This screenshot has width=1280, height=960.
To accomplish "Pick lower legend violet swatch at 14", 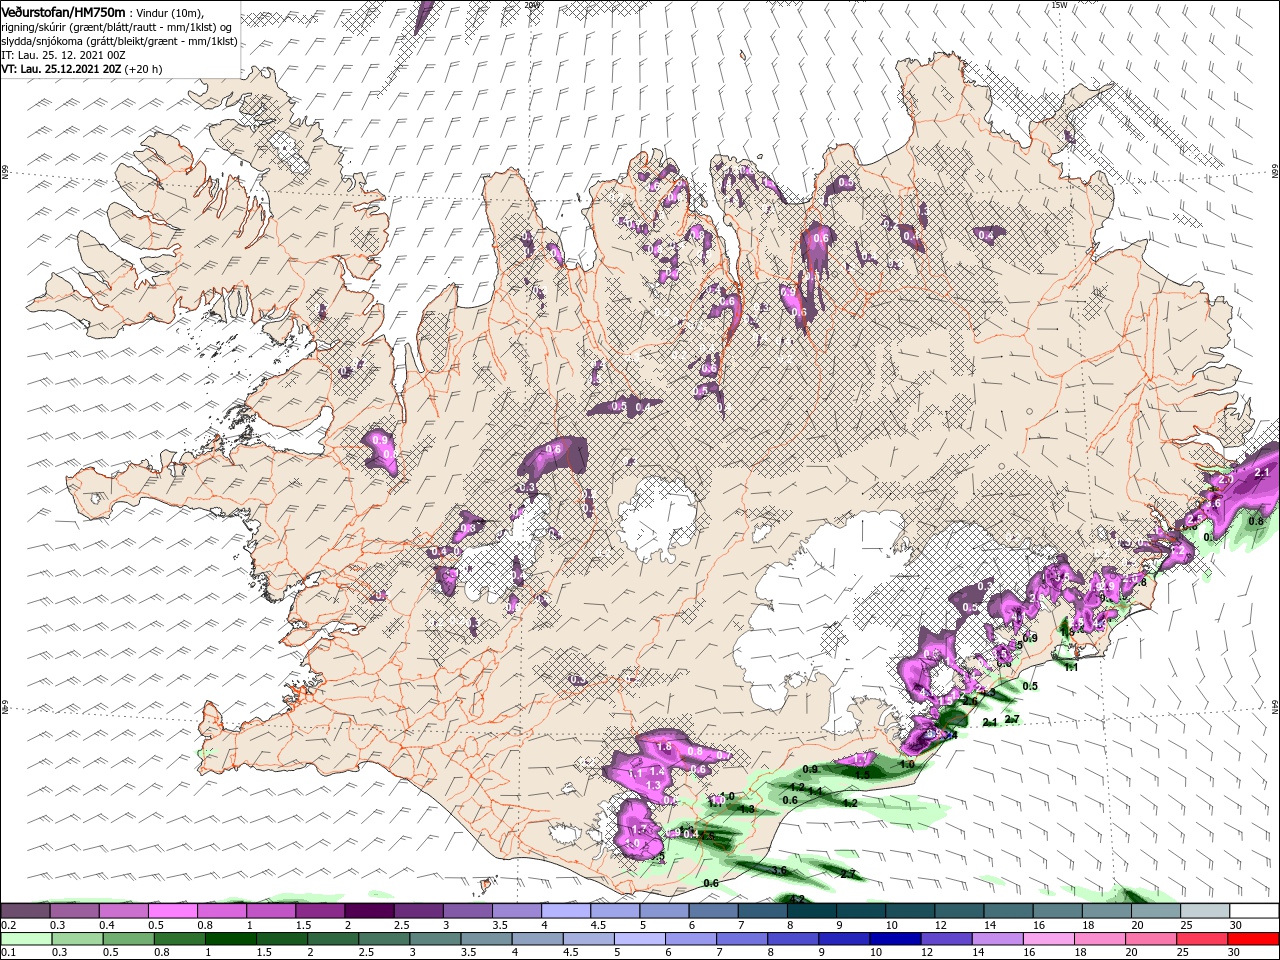I will click(996, 939).
